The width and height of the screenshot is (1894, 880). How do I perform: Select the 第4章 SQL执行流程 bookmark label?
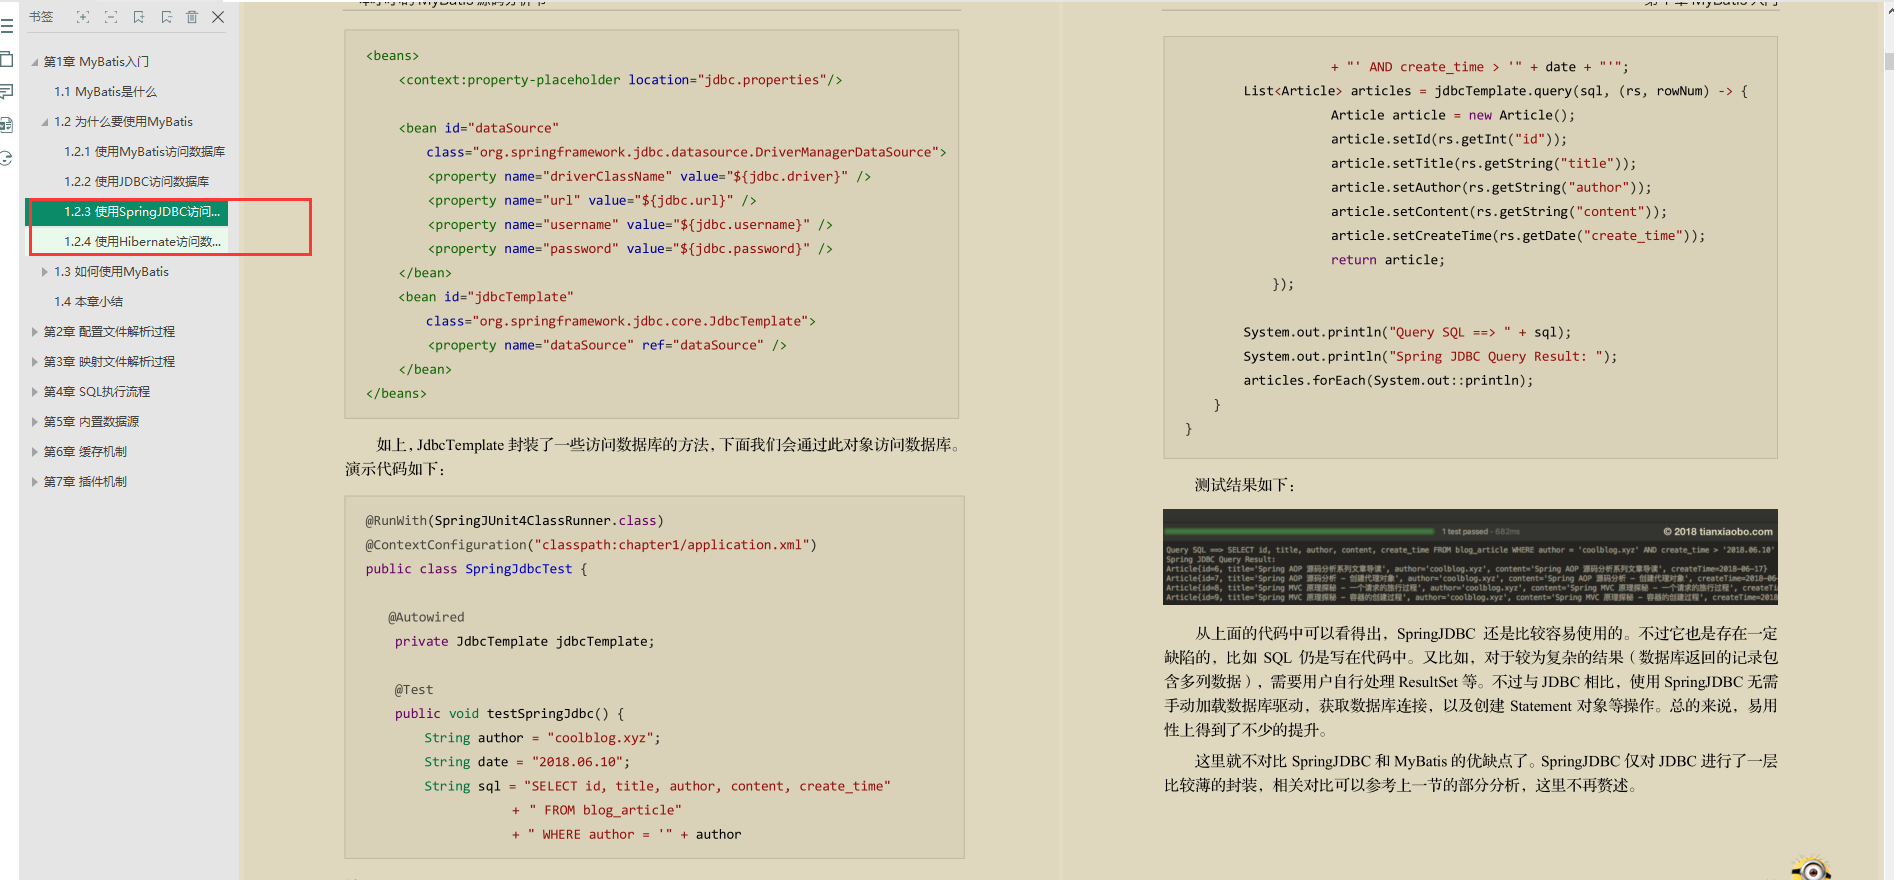coord(97,392)
